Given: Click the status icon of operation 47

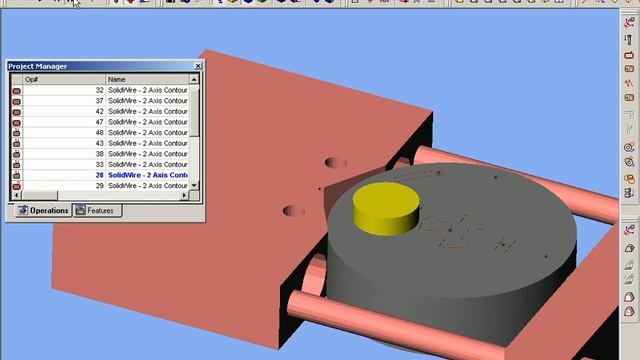Looking at the screenshot, I should pos(16,122).
